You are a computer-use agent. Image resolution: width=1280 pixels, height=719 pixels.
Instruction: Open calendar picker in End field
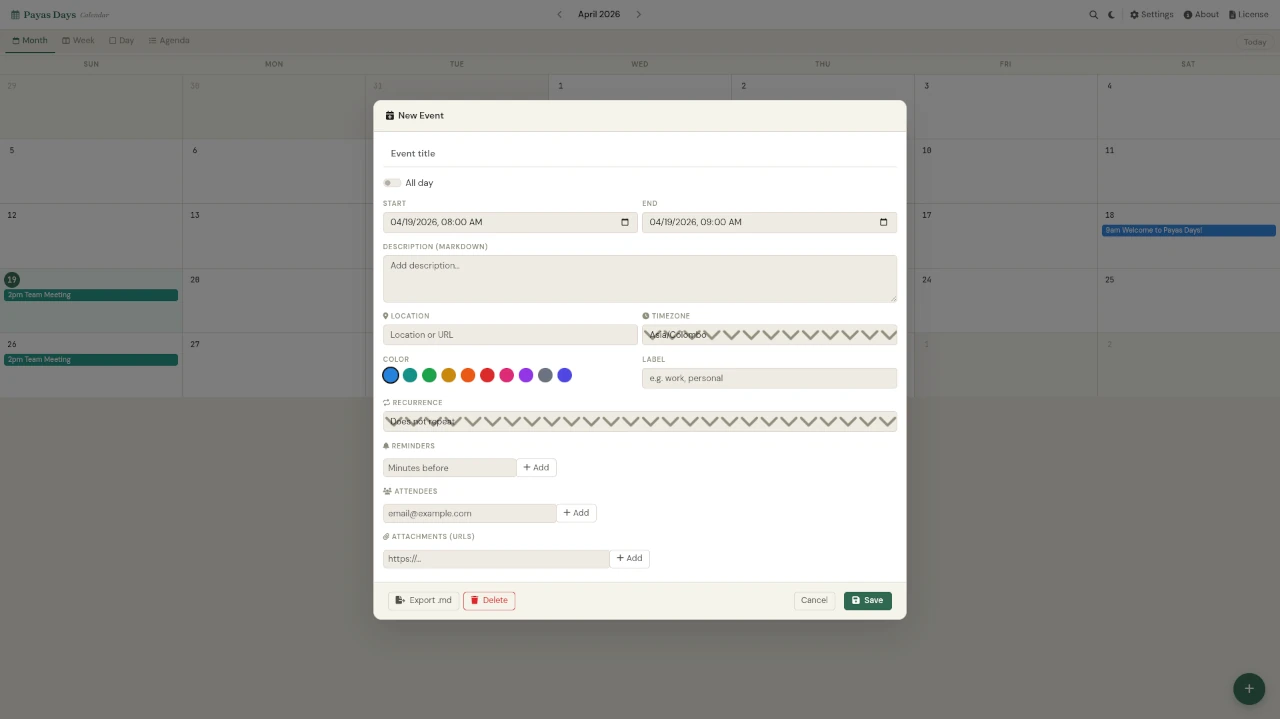(x=883, y=222)
